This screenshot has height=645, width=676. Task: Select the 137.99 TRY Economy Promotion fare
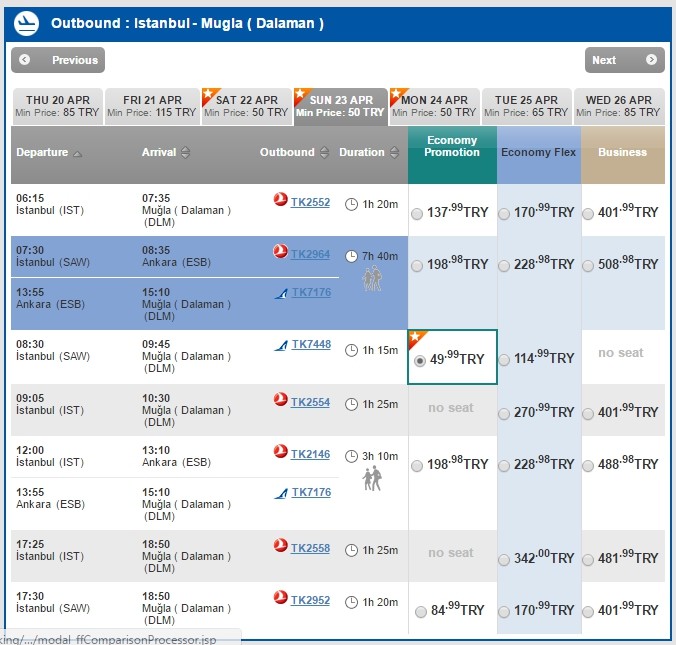[x=416, y=213]
